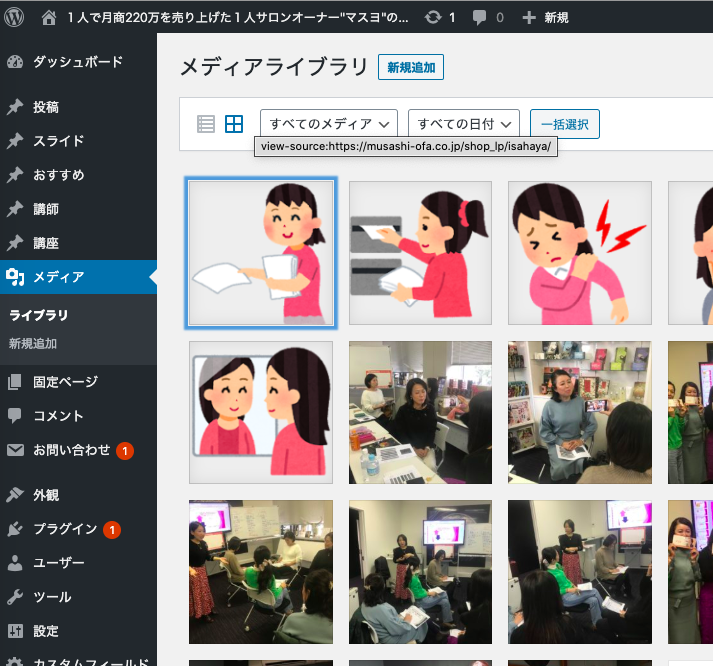Click the media icon beside メディア
Viewport: 713px width, 666px height.
(x=15, y=277)
